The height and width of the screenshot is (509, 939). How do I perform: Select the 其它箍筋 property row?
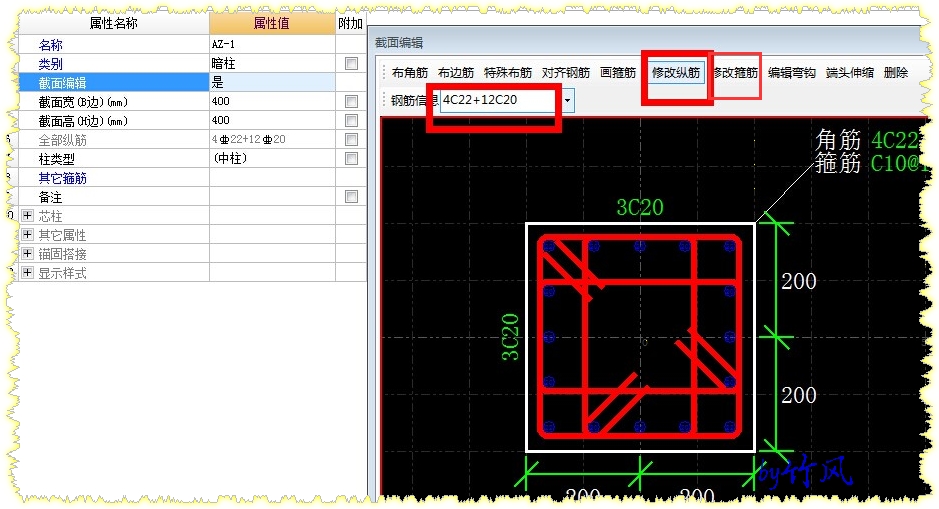click(x=114, y=178)
